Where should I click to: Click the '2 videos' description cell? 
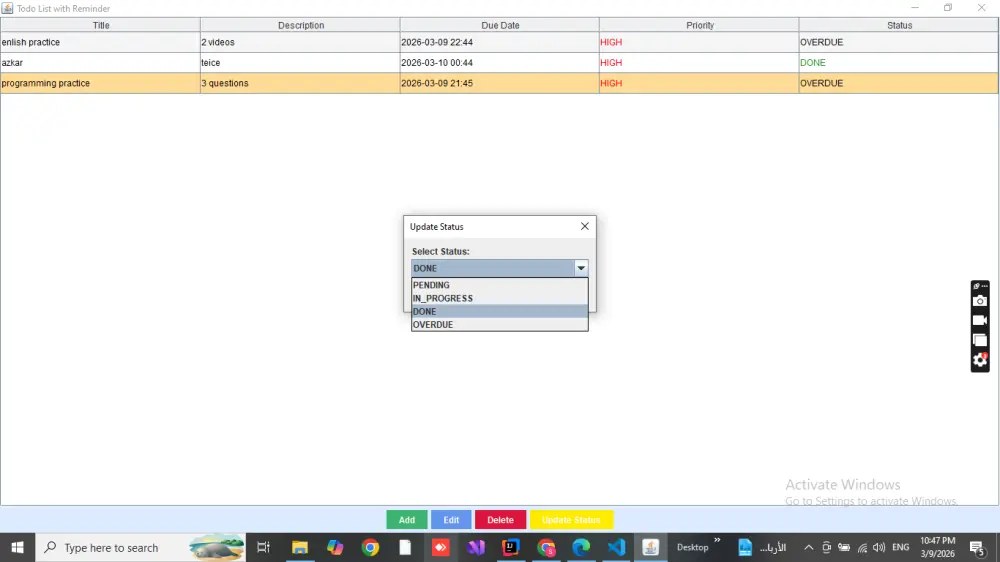coord(300,42)
